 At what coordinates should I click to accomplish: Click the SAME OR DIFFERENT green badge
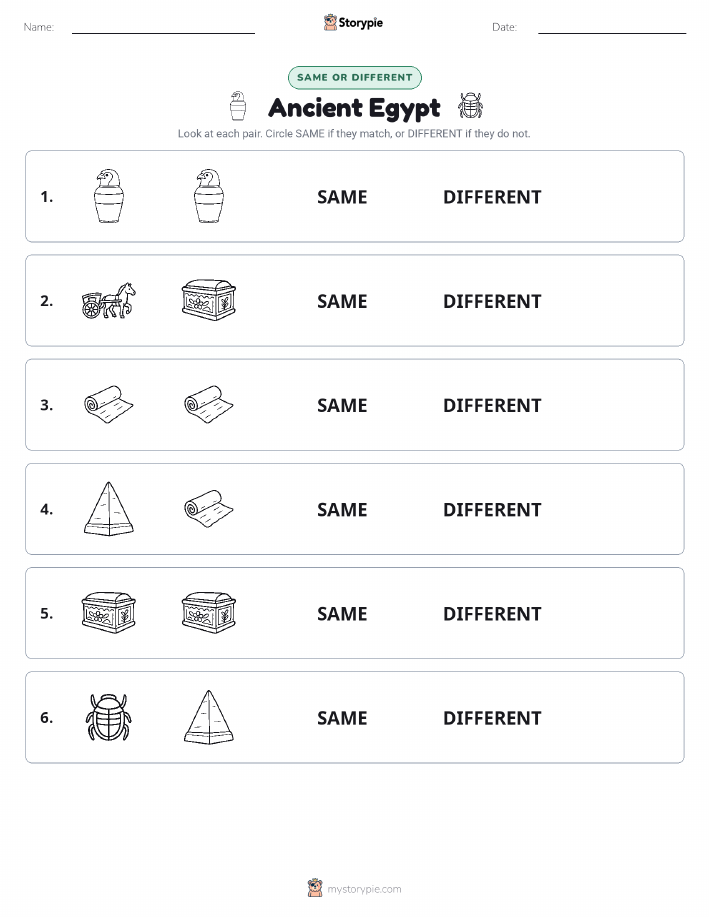pos(354,77)
